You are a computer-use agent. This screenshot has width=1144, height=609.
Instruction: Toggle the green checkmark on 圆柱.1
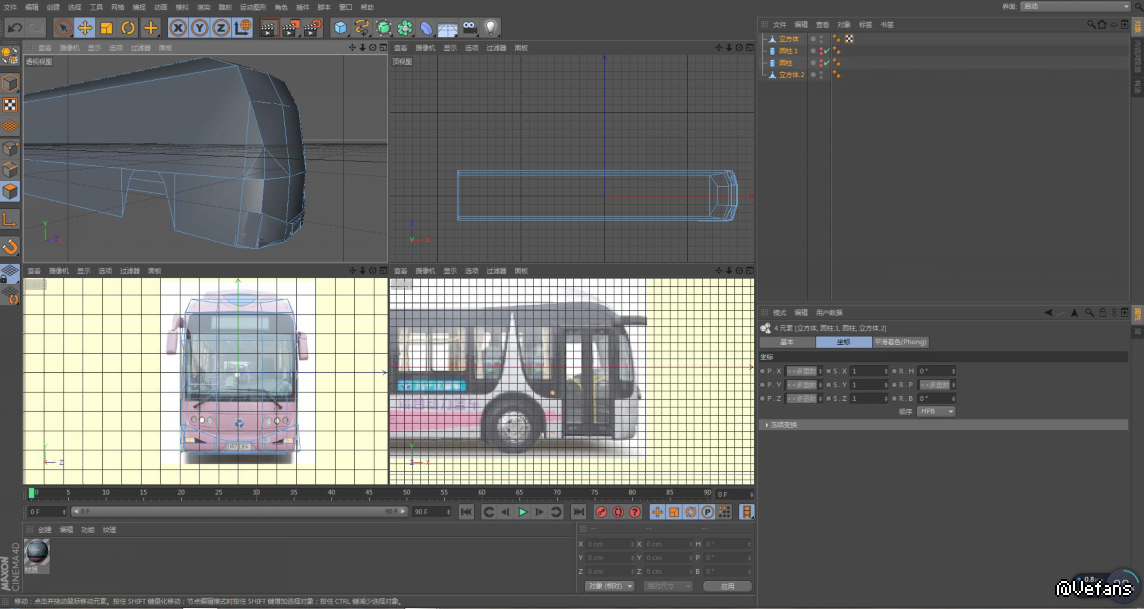[x=826, y=50]
